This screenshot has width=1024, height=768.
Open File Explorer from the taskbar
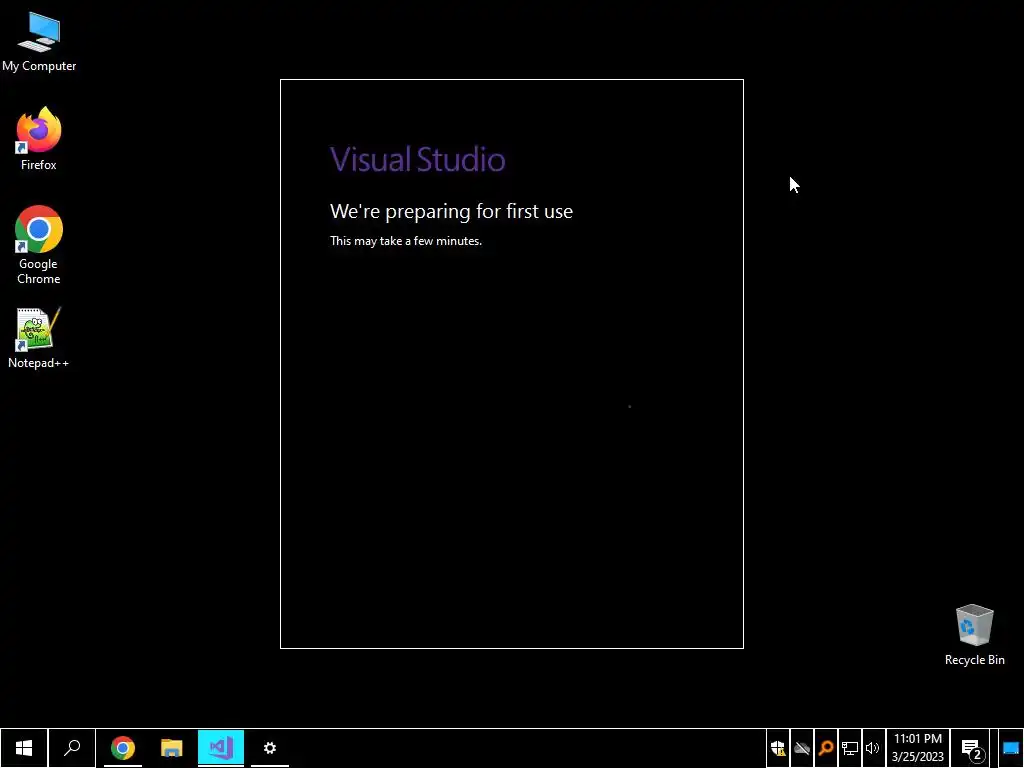pyautogui.click(x=172, y=748)
